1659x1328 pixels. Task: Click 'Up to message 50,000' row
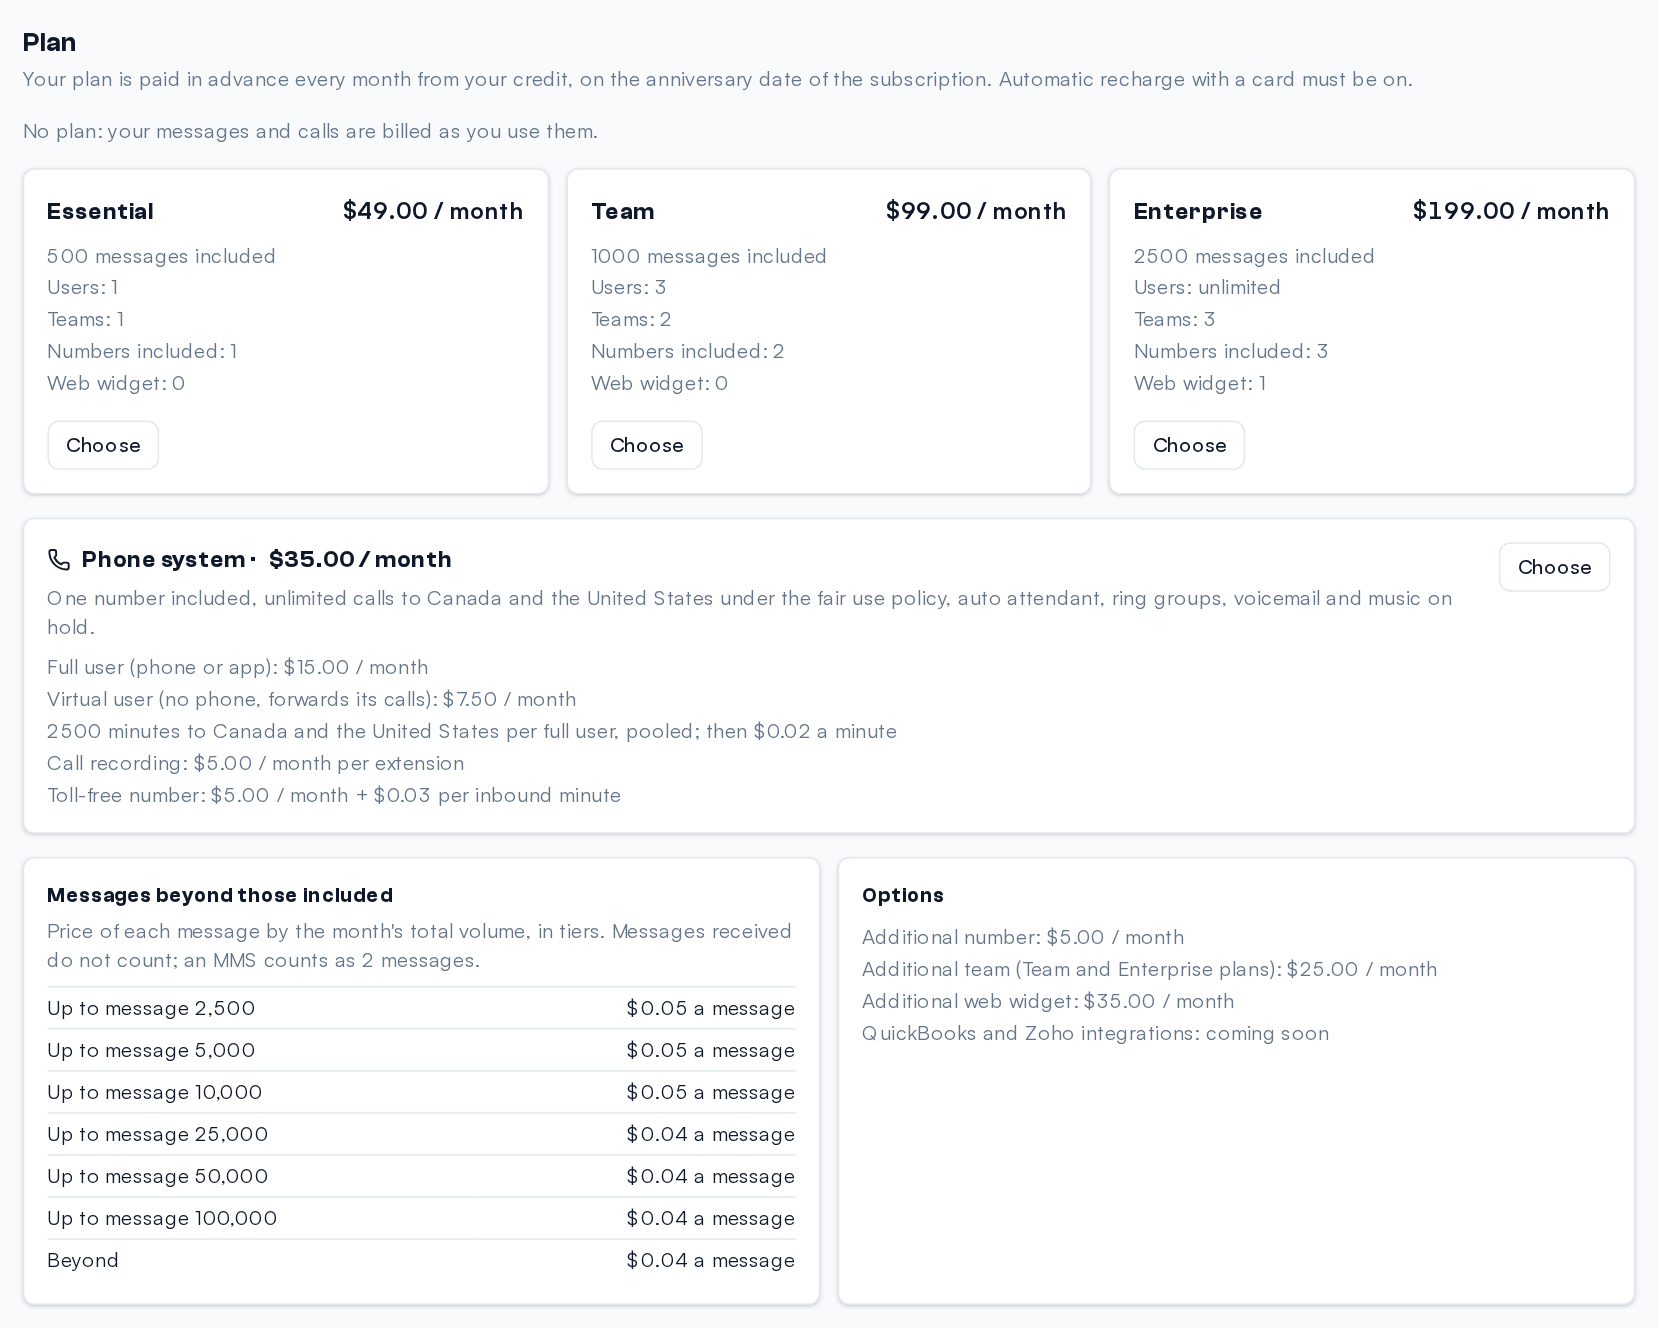pos(421,1176)
